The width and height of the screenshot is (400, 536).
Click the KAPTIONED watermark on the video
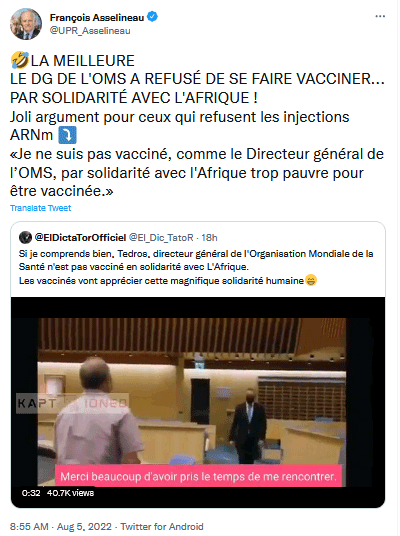72,403
